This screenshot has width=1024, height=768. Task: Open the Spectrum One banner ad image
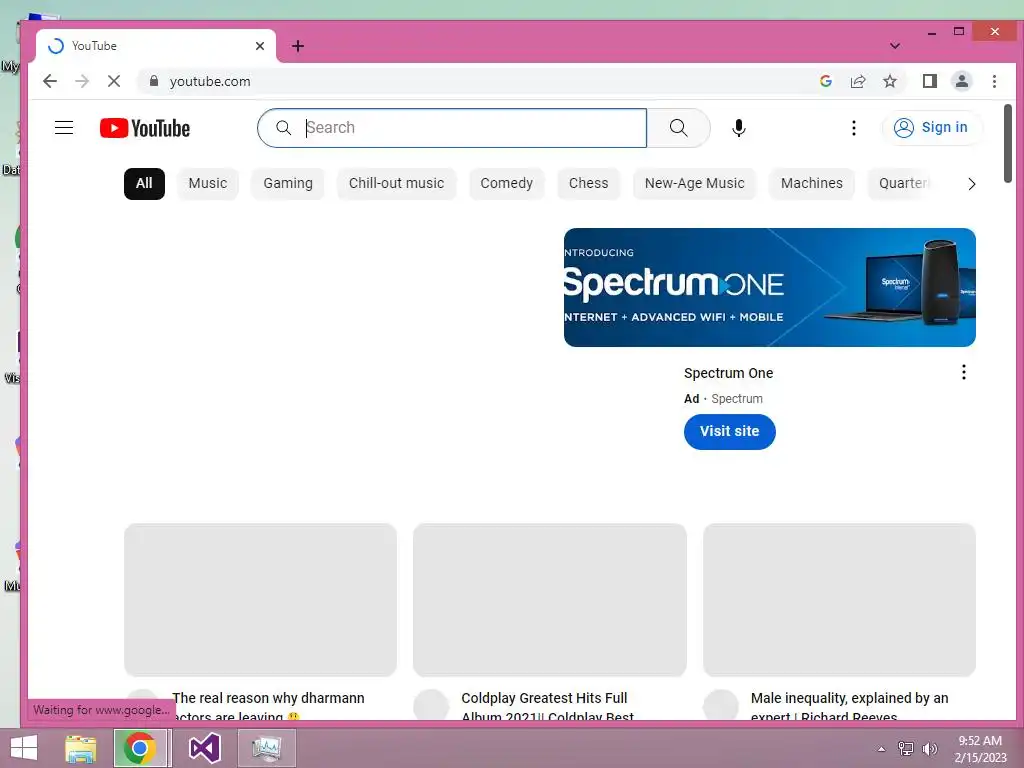point(769,287)
